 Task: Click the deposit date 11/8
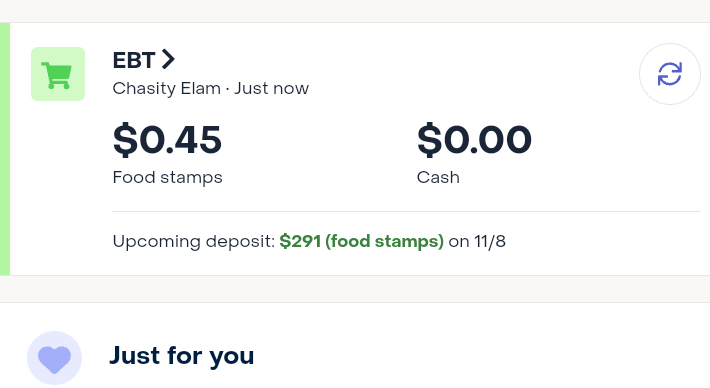(x=490, y=241)
